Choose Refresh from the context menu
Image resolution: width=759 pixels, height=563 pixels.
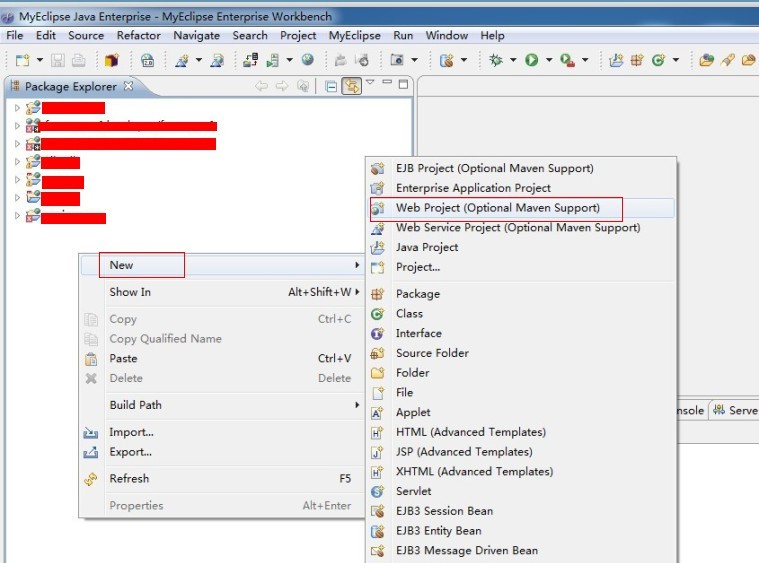tap(222, 478)
